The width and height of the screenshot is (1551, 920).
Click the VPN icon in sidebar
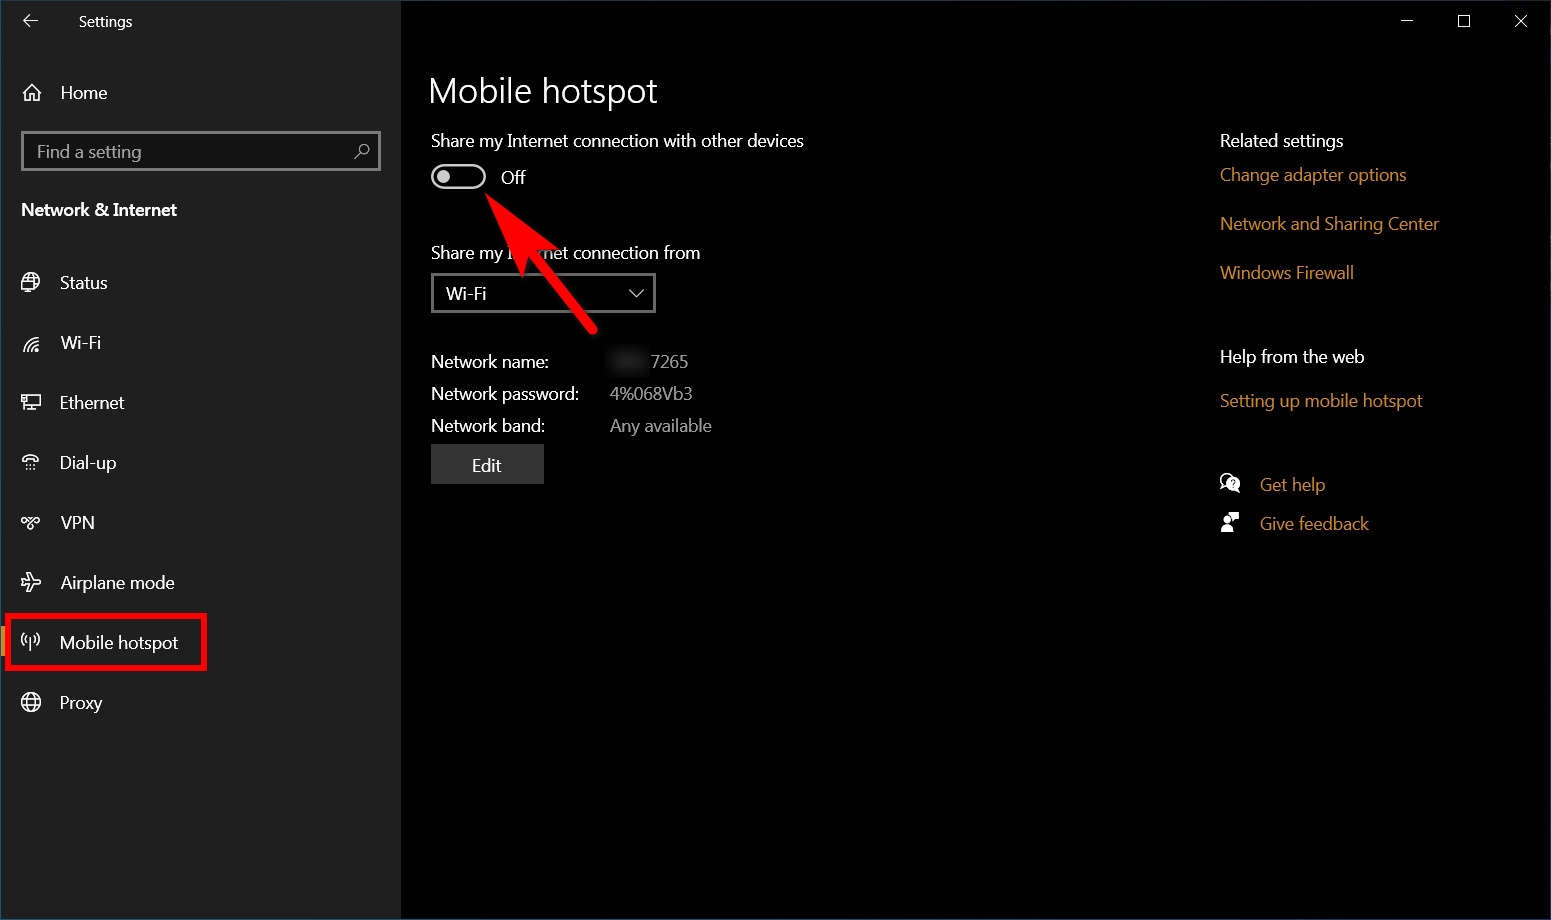pos(31,523)
